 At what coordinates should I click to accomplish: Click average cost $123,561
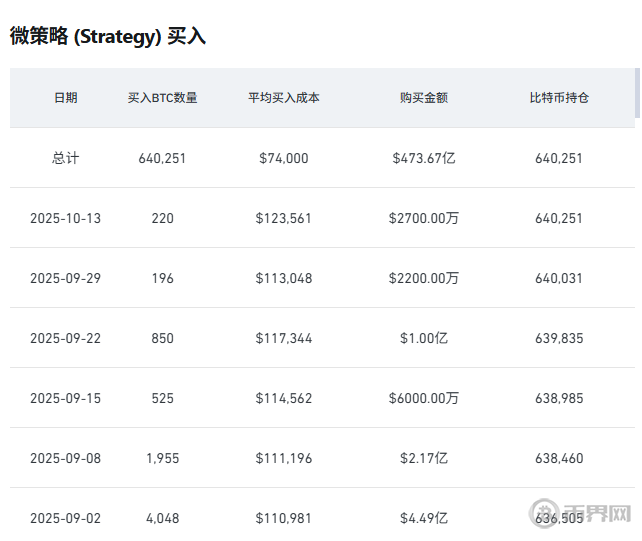pyautogui.click(x=284, y=218)
